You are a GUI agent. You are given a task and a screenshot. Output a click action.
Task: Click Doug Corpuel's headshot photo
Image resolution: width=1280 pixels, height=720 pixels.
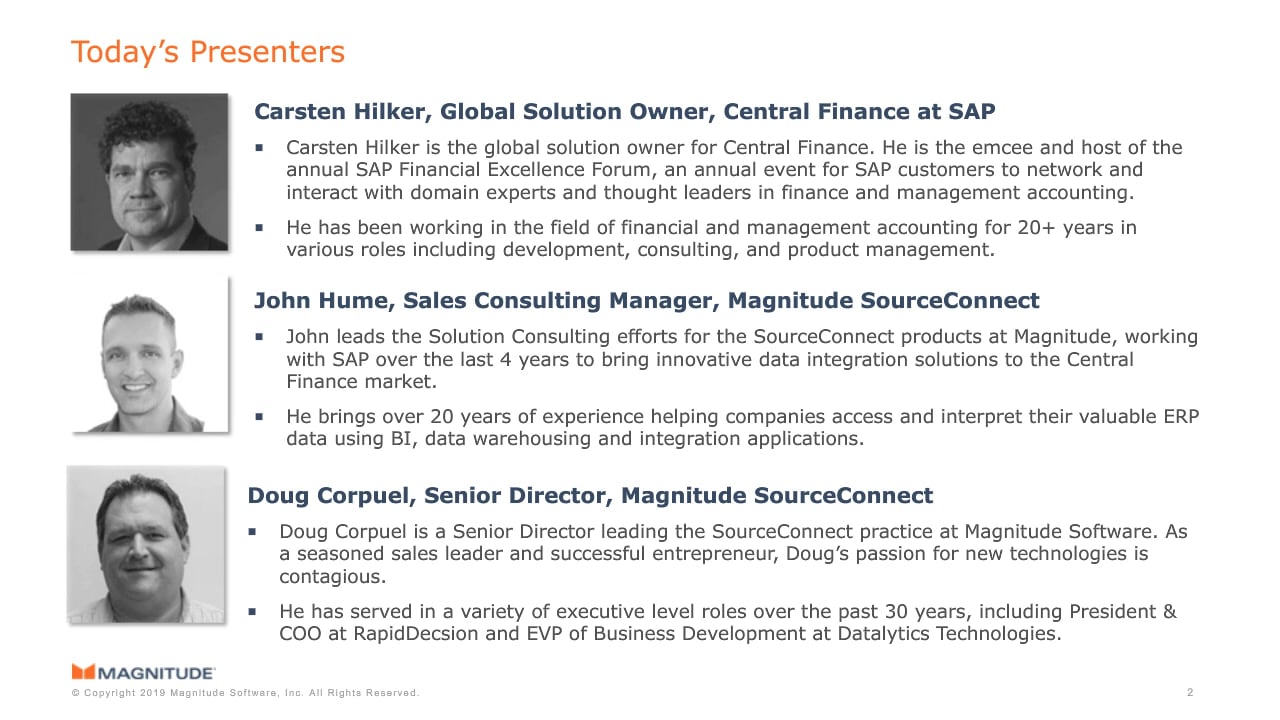pos(146,545)
